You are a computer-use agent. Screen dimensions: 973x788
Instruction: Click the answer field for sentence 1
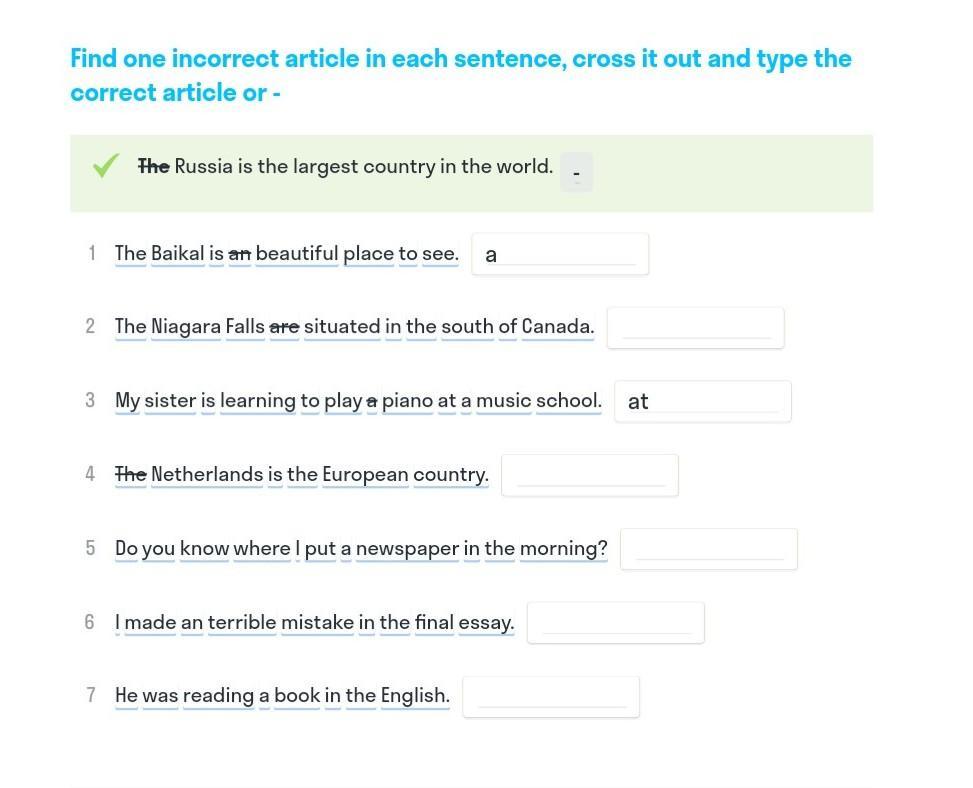[x=560, y=254]
